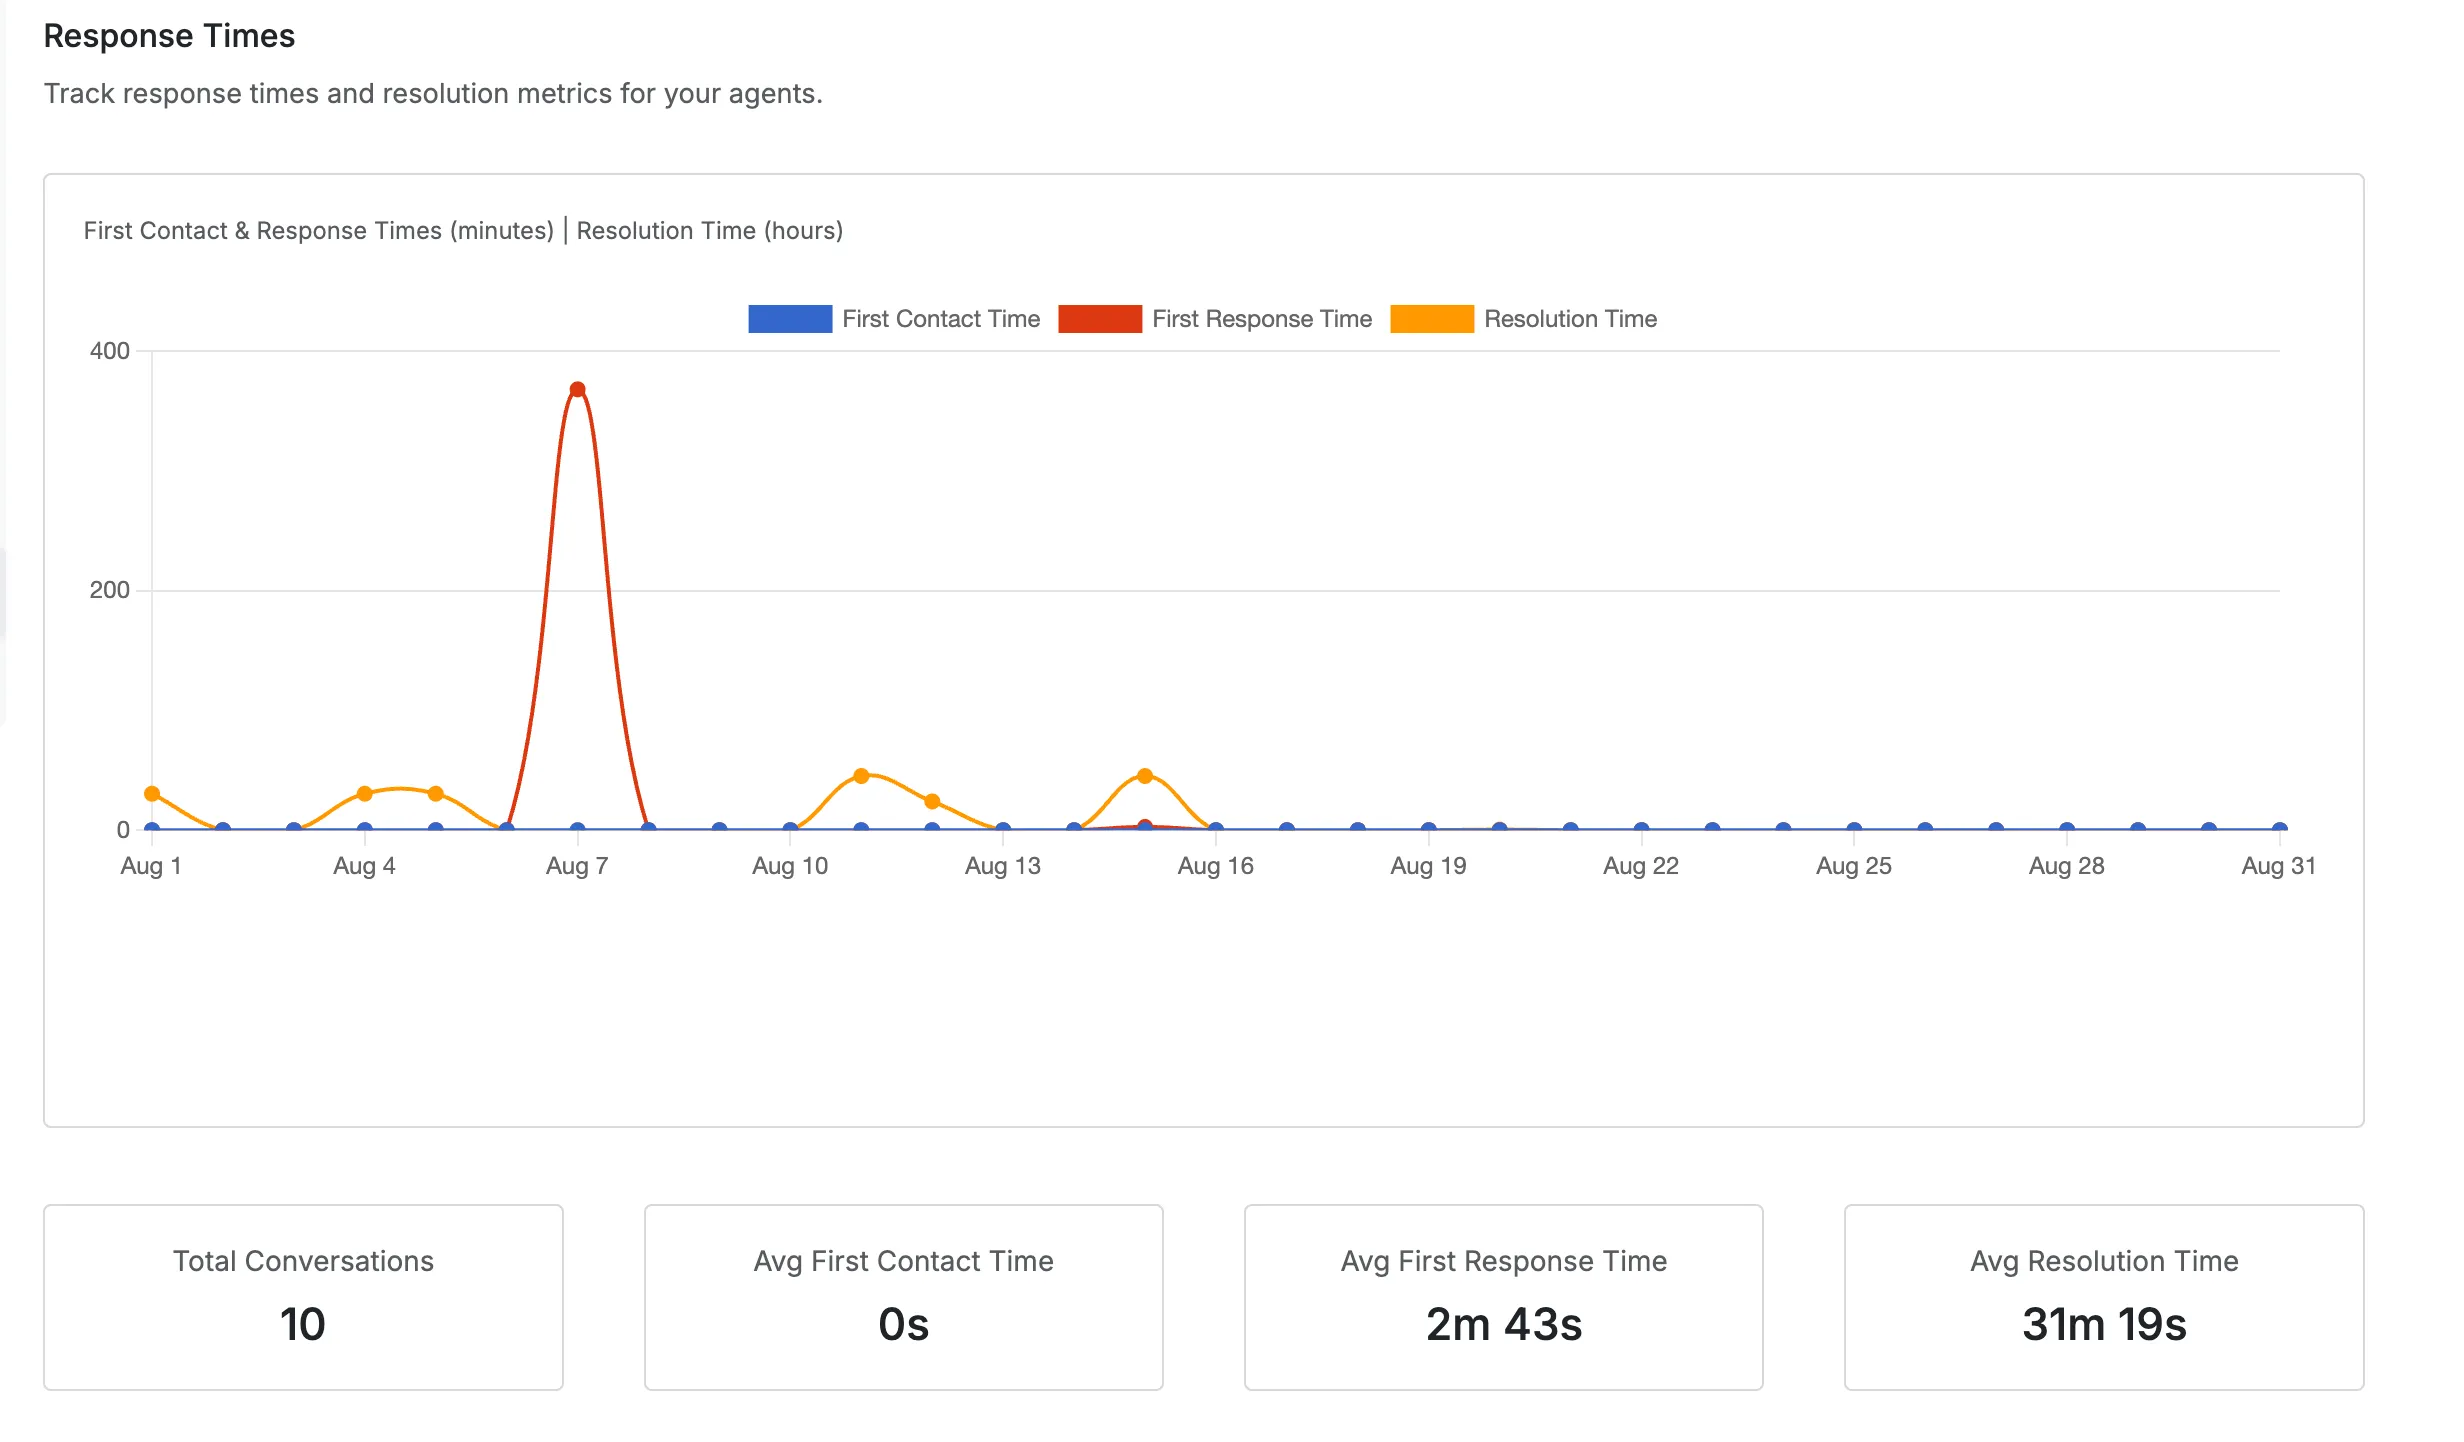Toggle Resolution Time orange legend swatch

(1432, 319)
